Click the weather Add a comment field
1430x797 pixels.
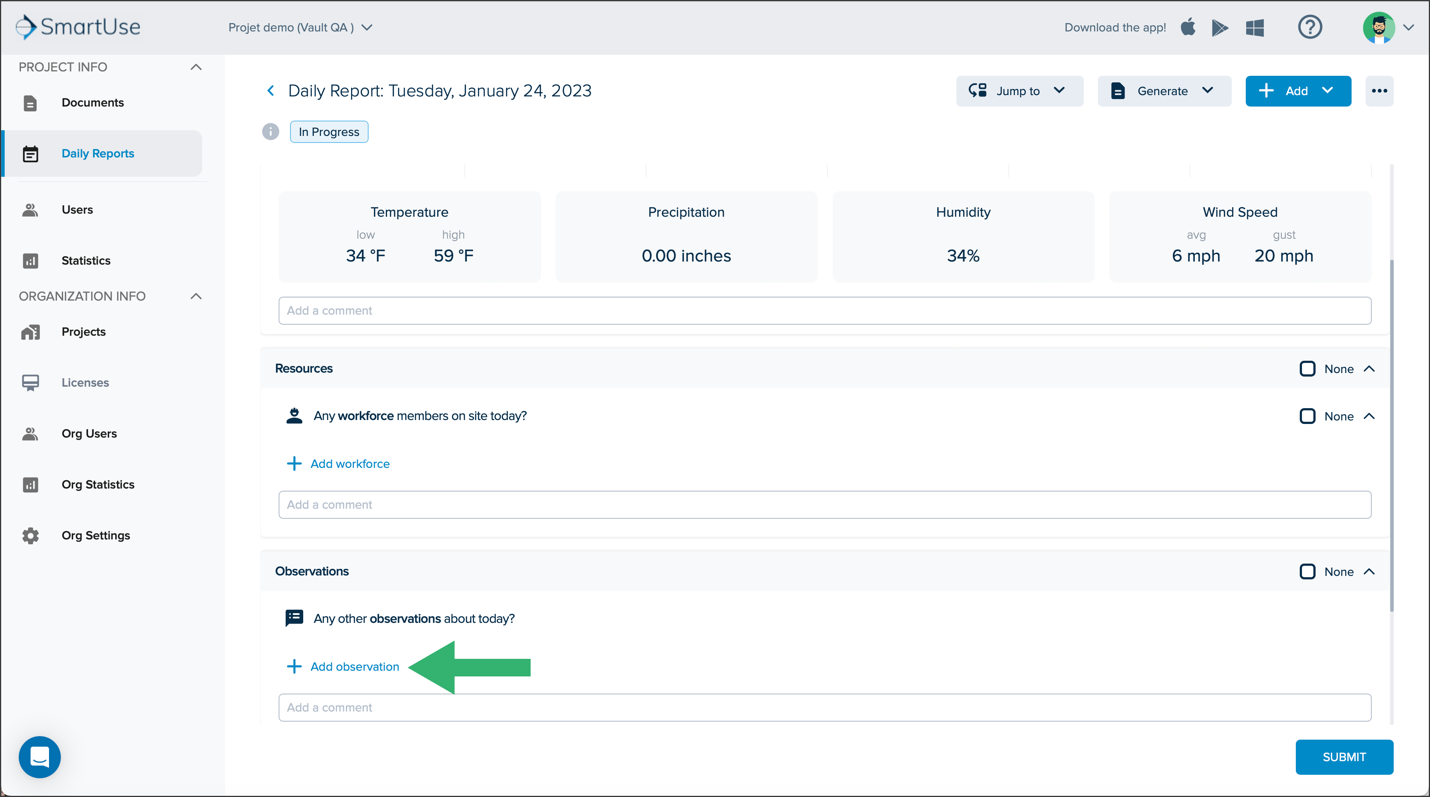coord(825,311)
